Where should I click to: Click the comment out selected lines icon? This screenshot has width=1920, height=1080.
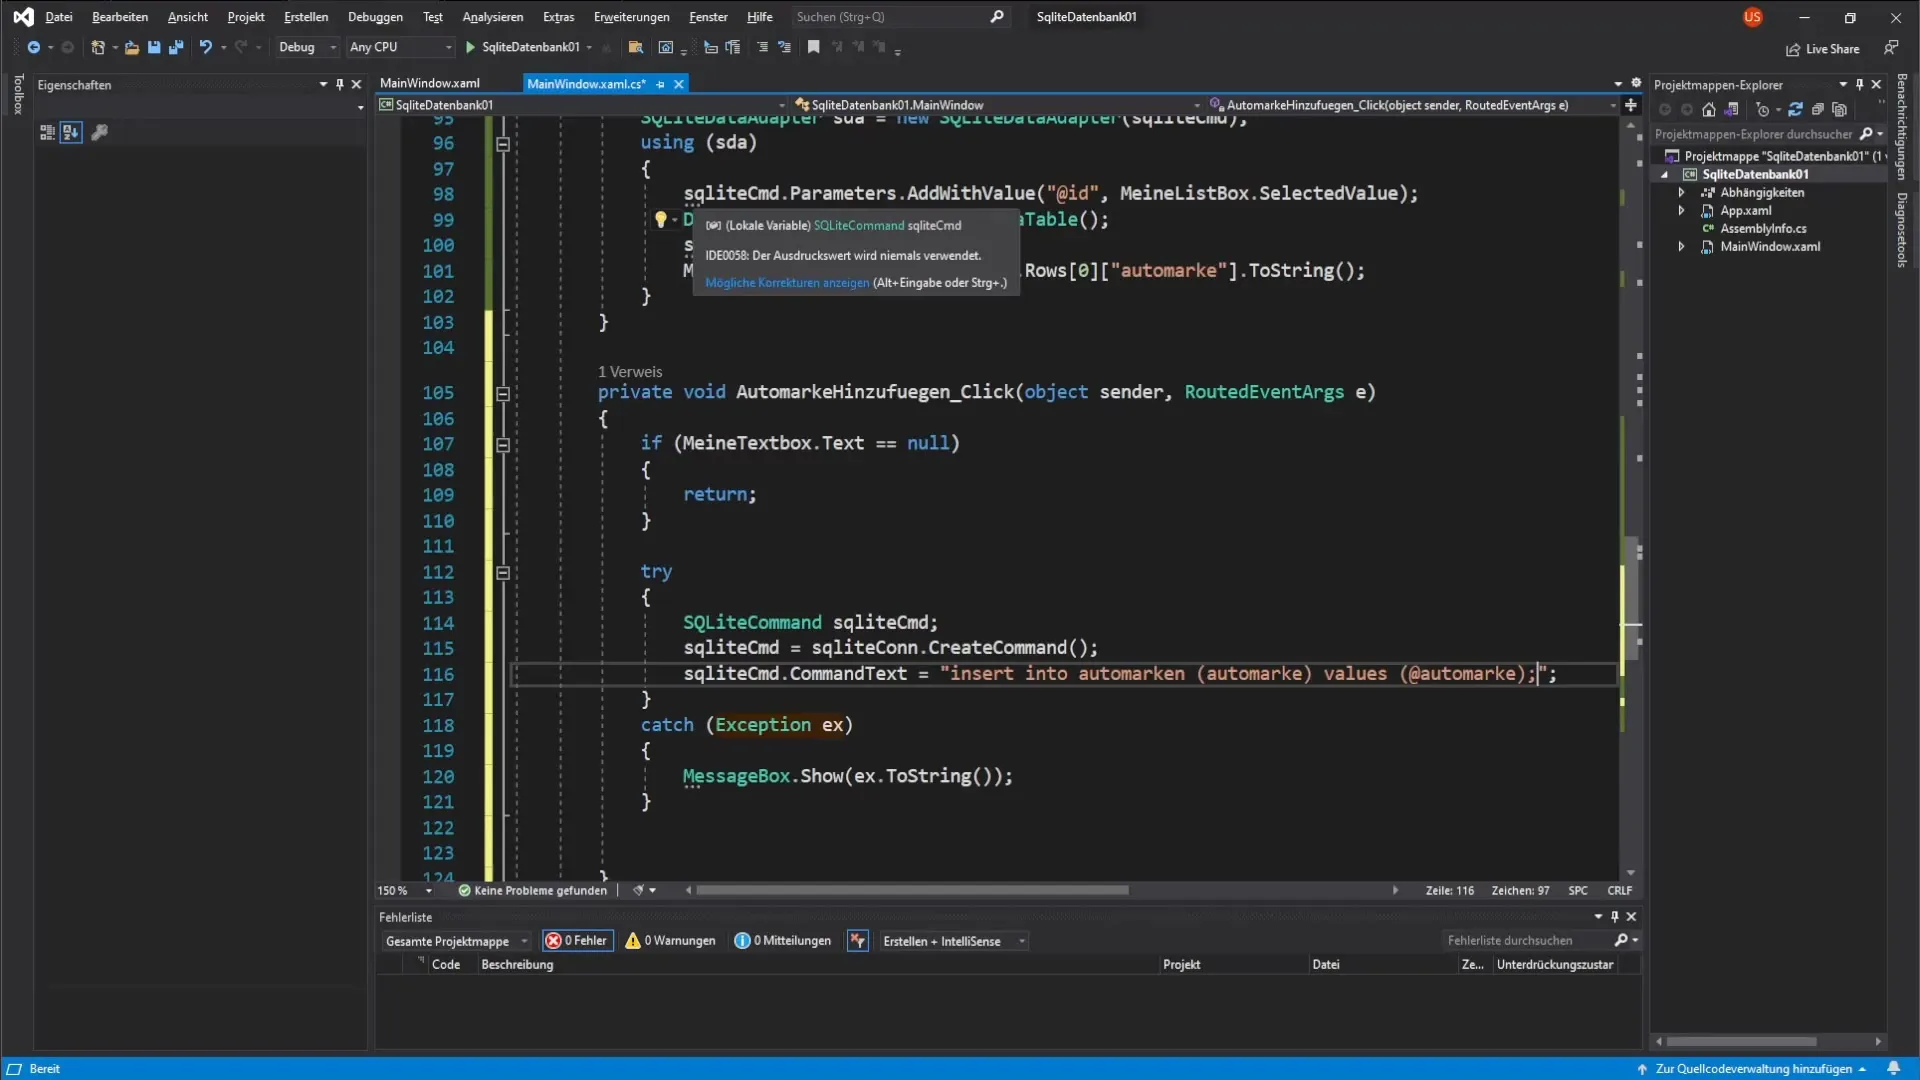(x=763, y=47)
